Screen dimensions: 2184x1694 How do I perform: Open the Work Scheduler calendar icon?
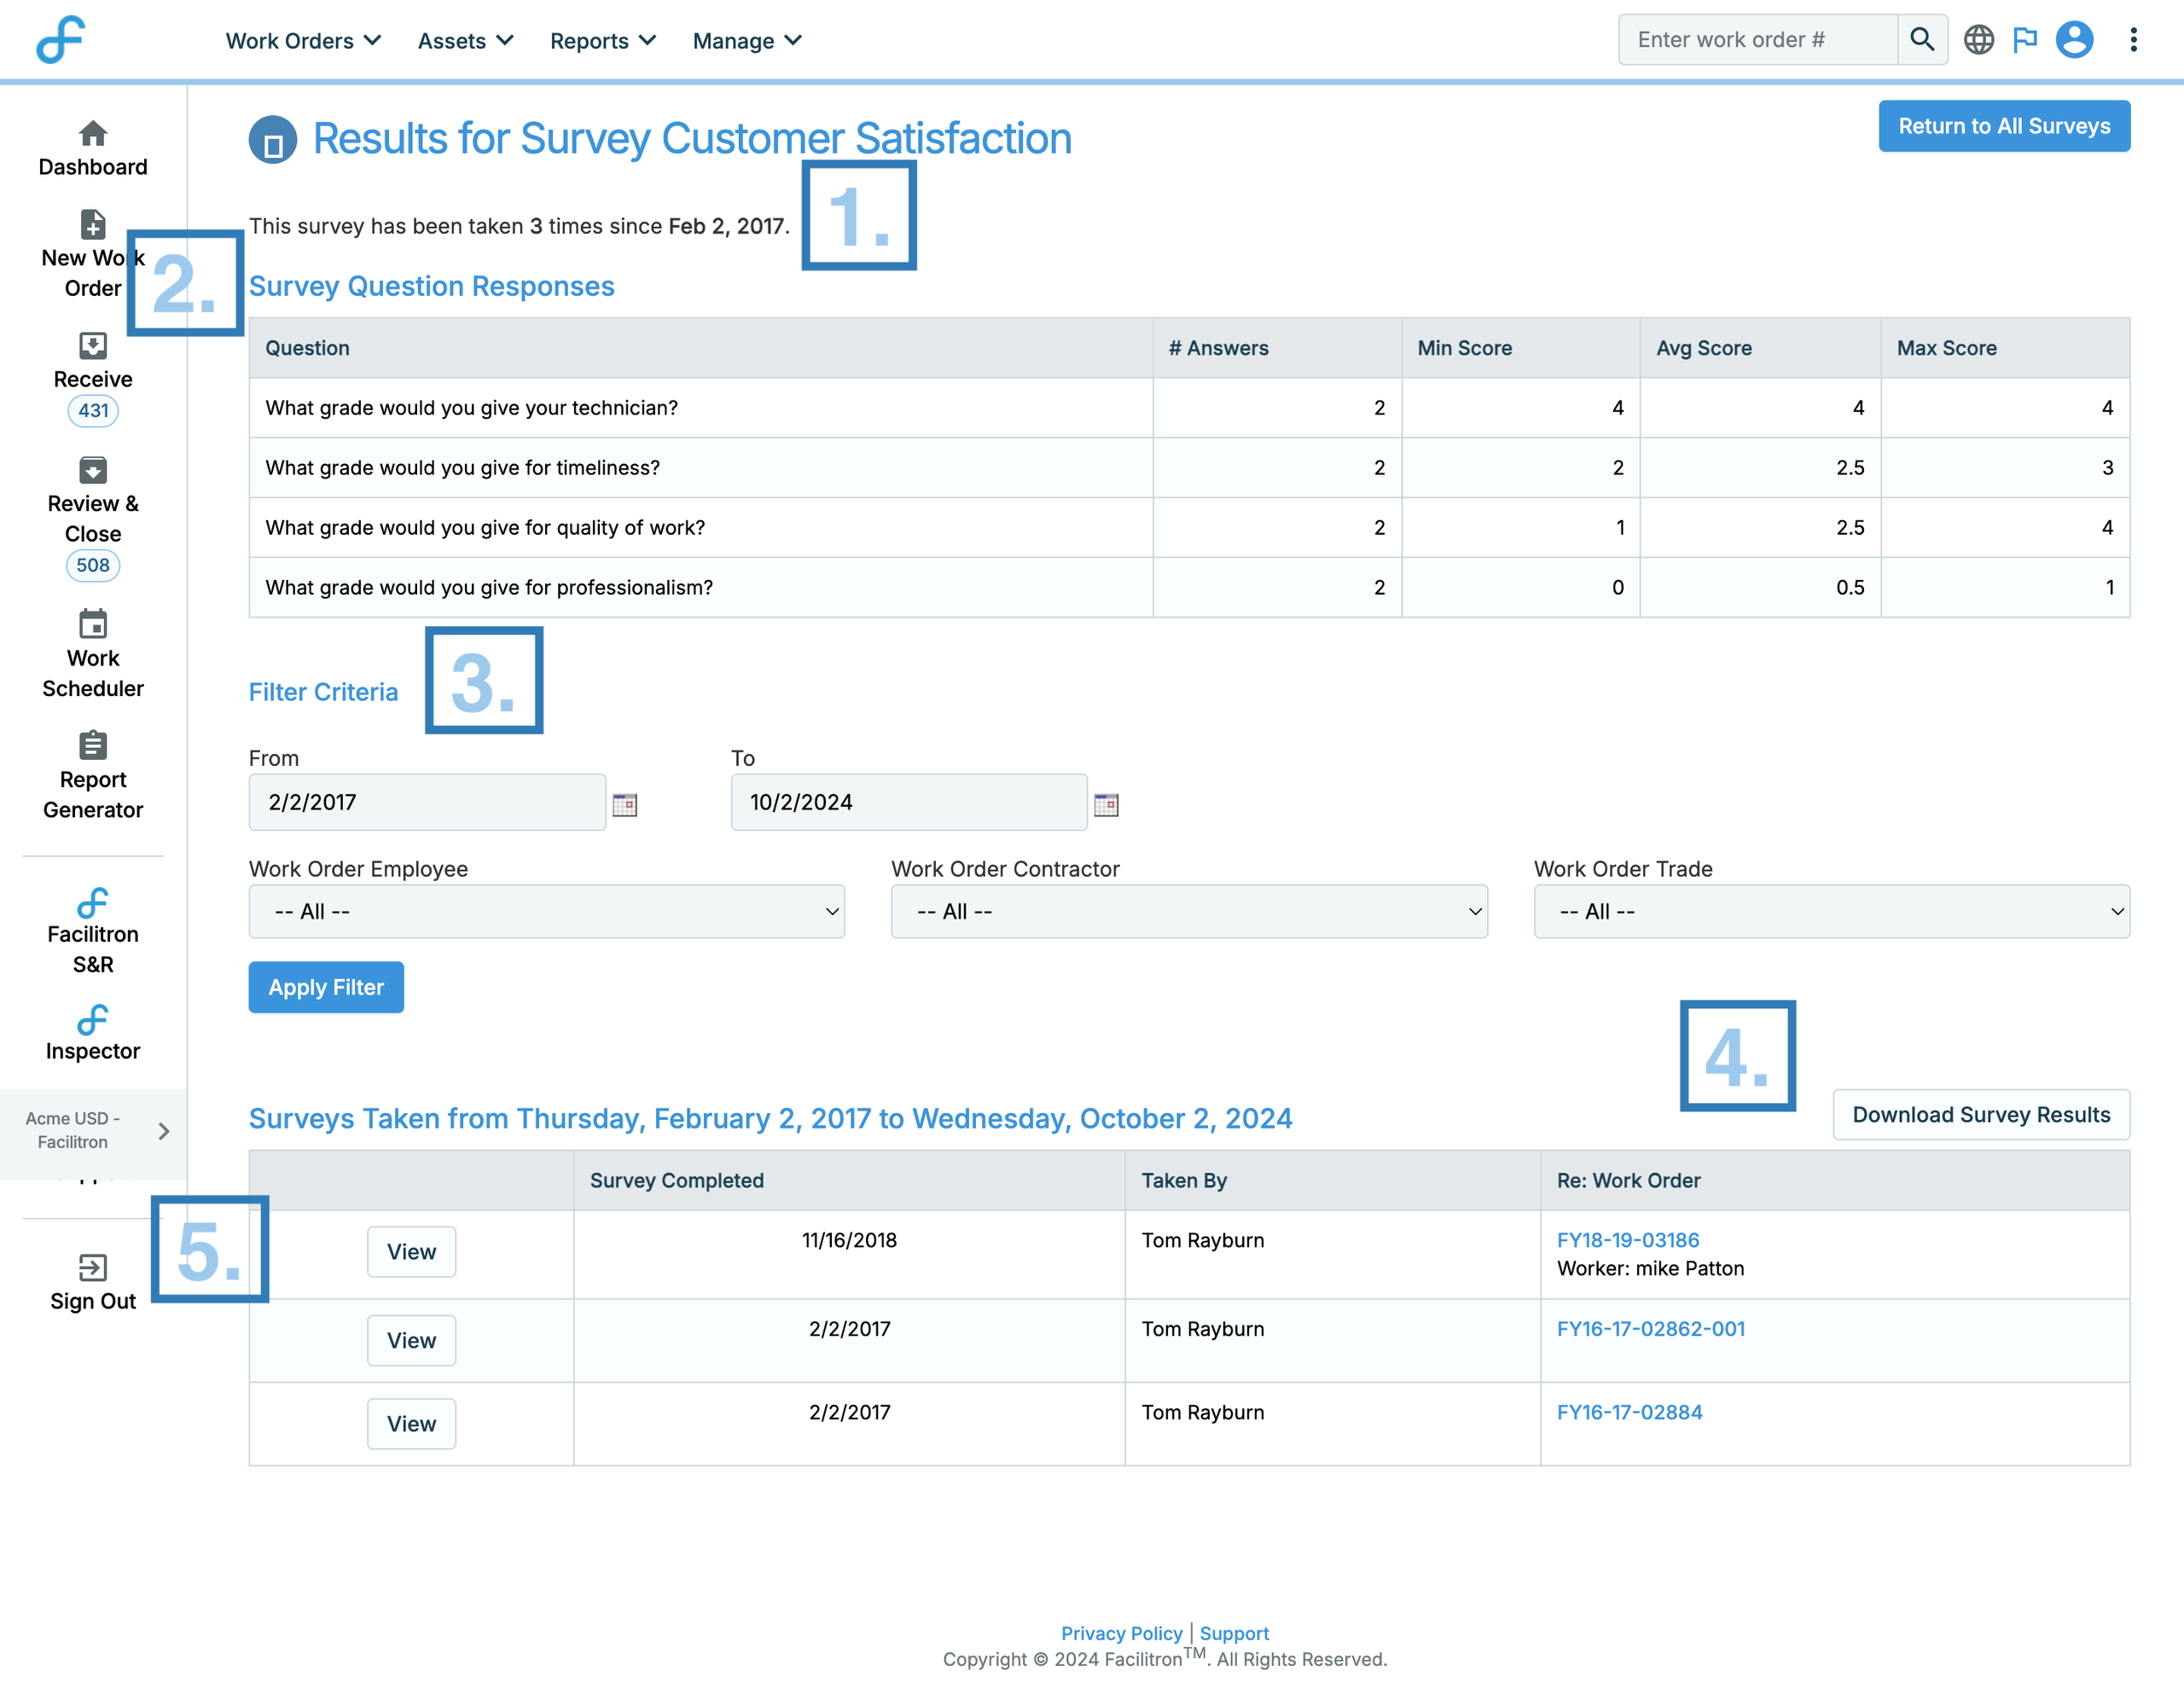coord(93,624)
